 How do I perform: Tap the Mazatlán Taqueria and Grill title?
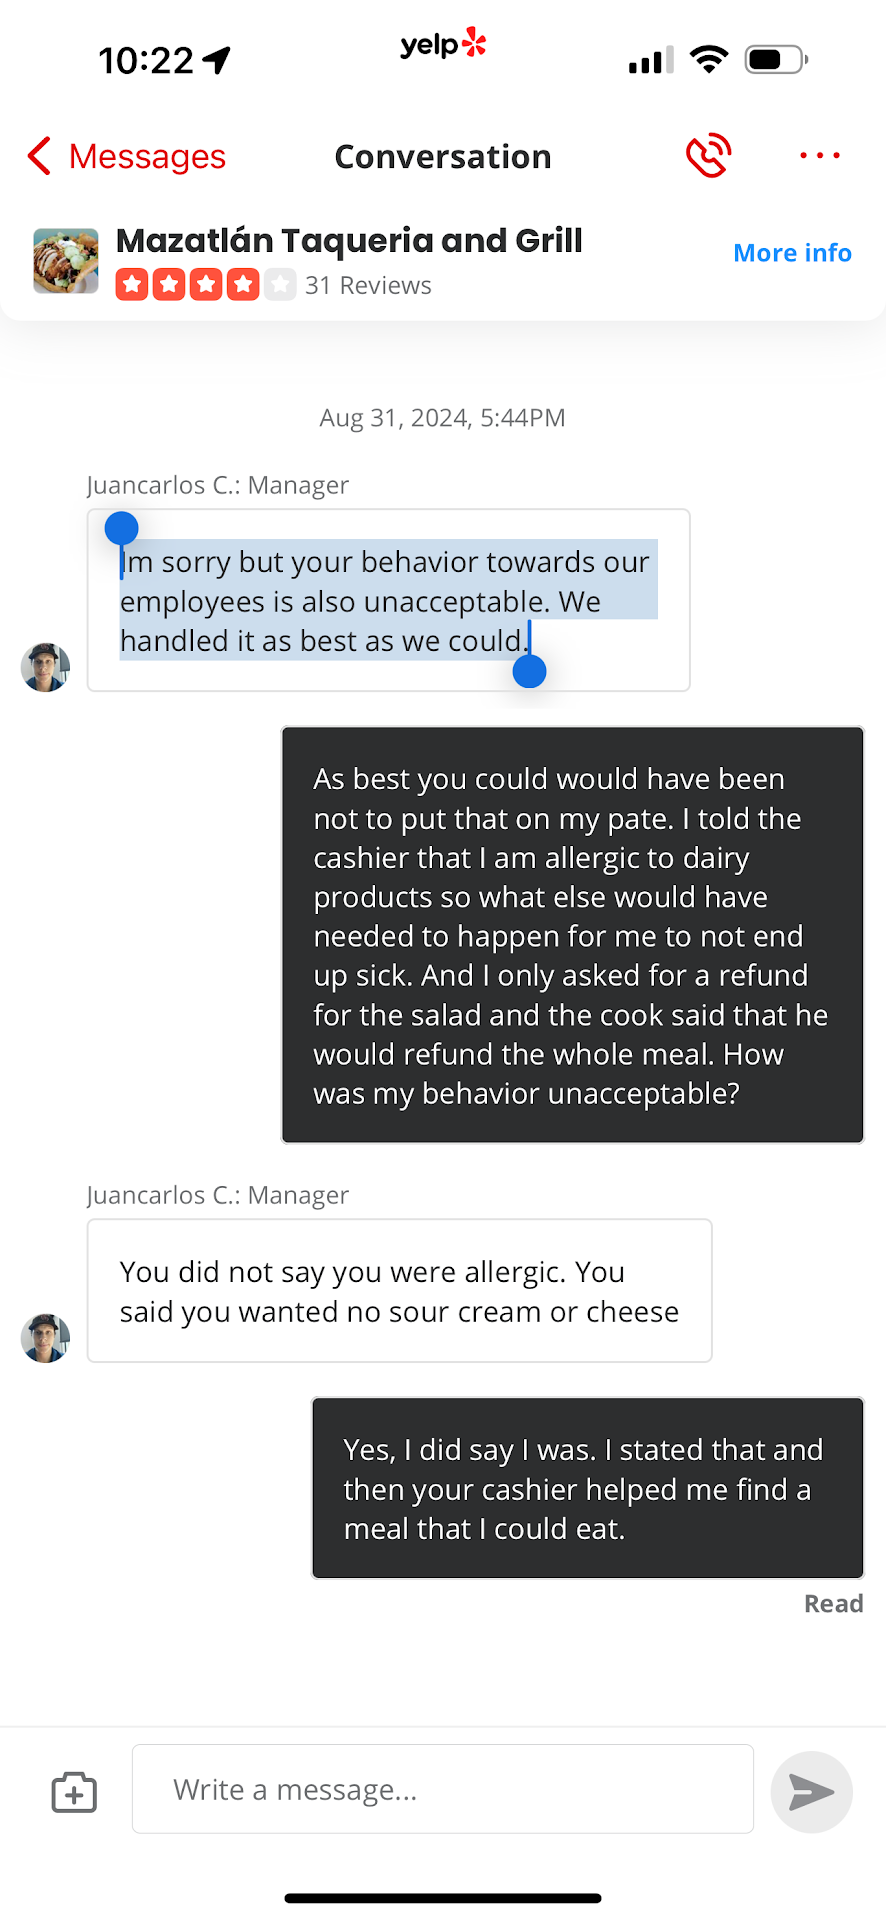pos(349,241)
